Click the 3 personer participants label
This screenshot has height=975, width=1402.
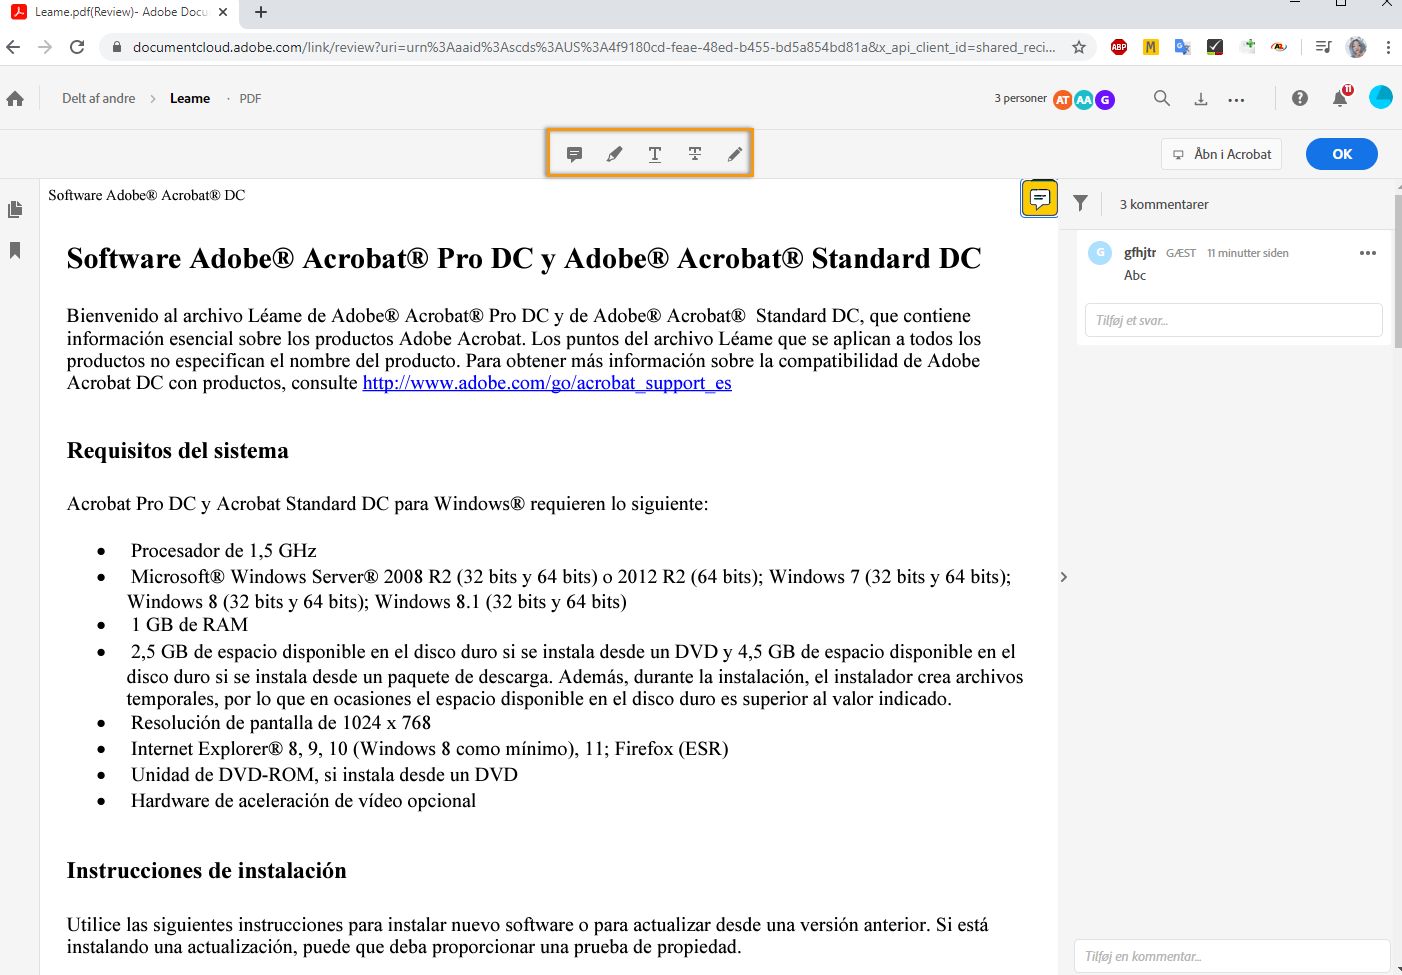tap(1020, 98)
